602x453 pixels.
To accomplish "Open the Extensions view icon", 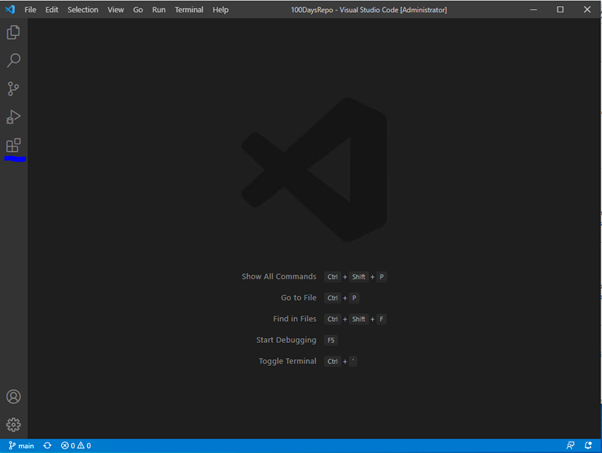I will coord(14,146).
